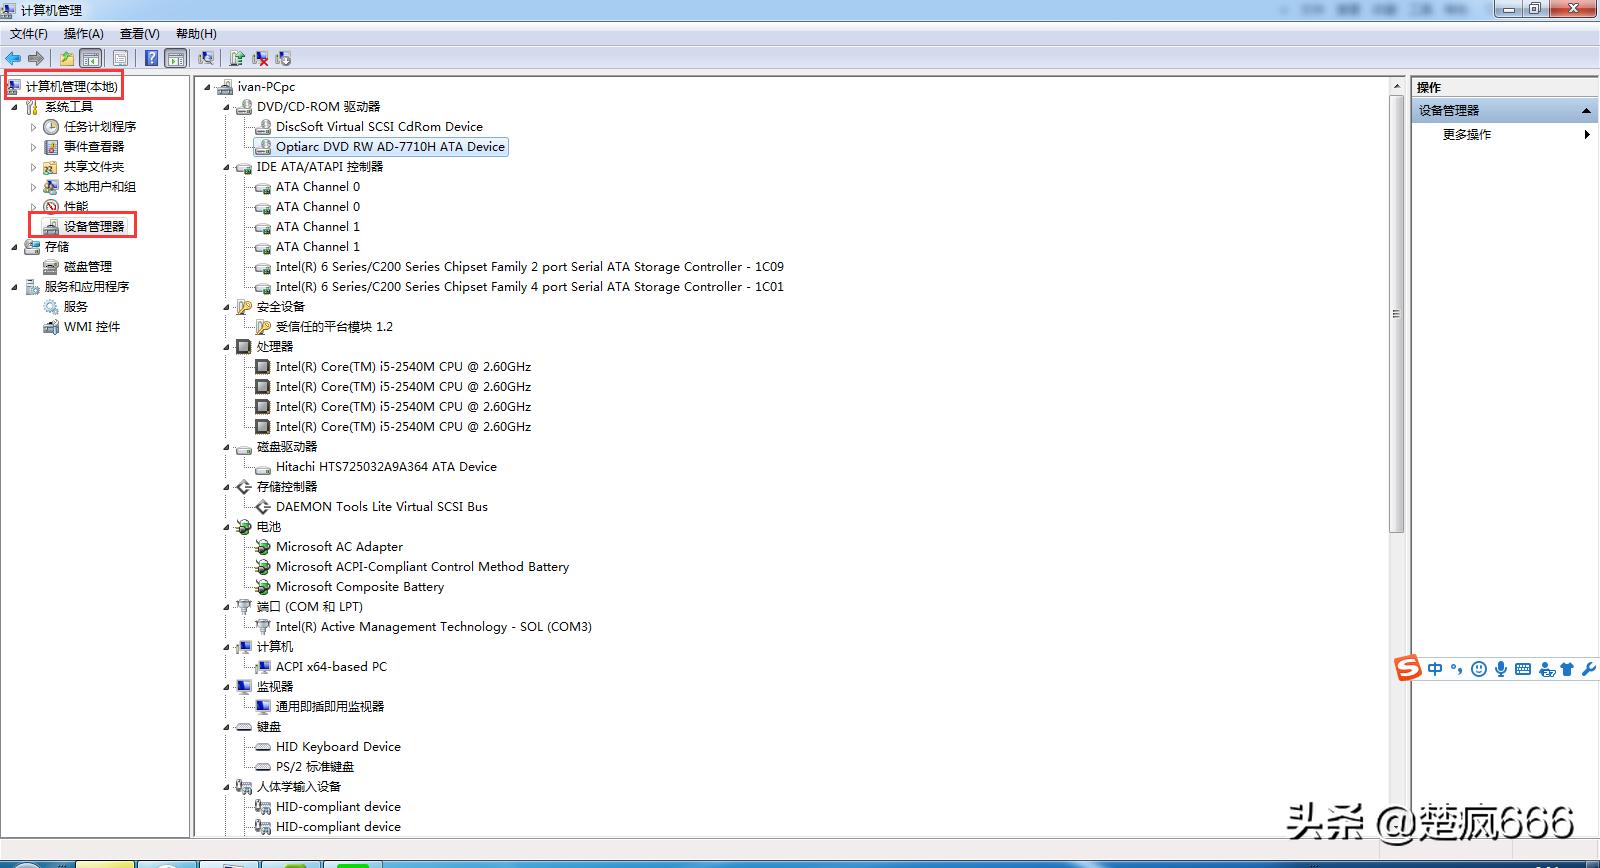The image size is (1600, 868).
Task: Click the Forward arrow in the toolbar
Action: point(36,59)
